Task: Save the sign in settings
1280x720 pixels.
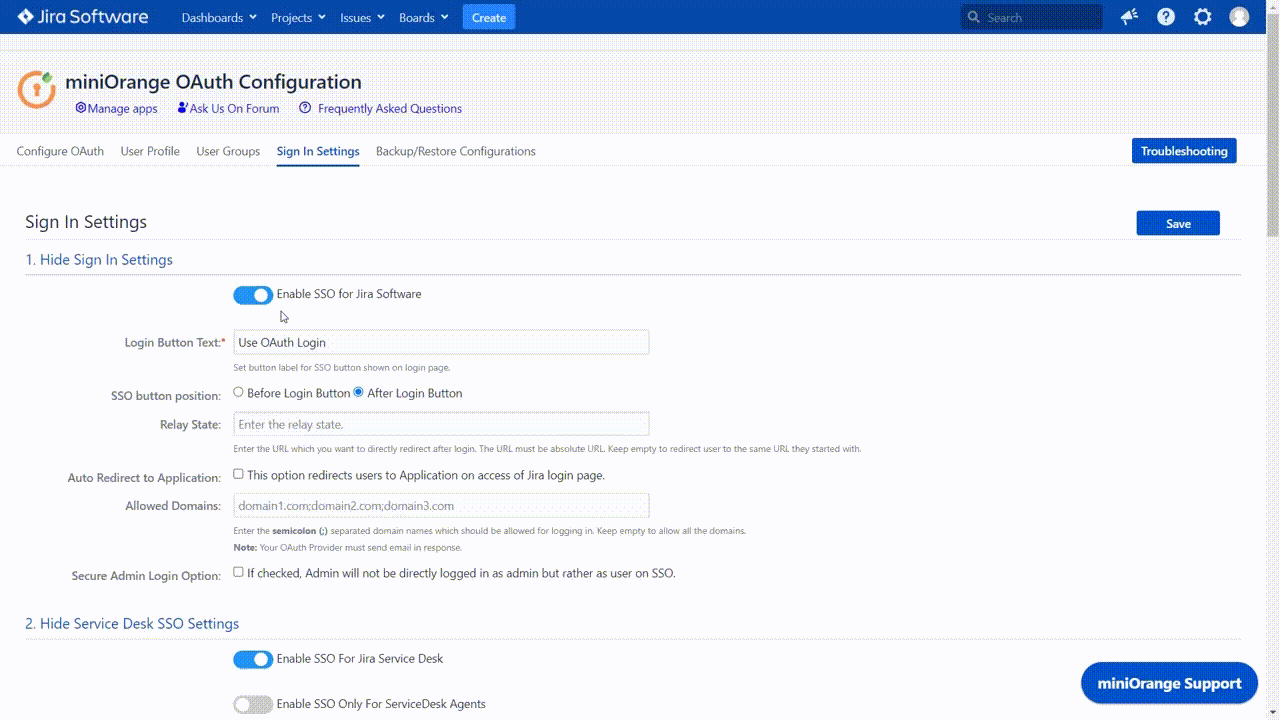Action: 1178,223
